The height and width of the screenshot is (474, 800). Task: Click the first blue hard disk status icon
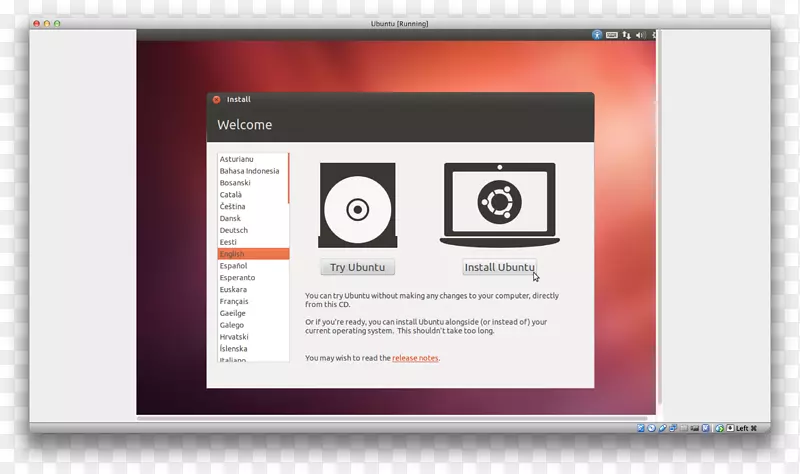[x=641, y=428]
